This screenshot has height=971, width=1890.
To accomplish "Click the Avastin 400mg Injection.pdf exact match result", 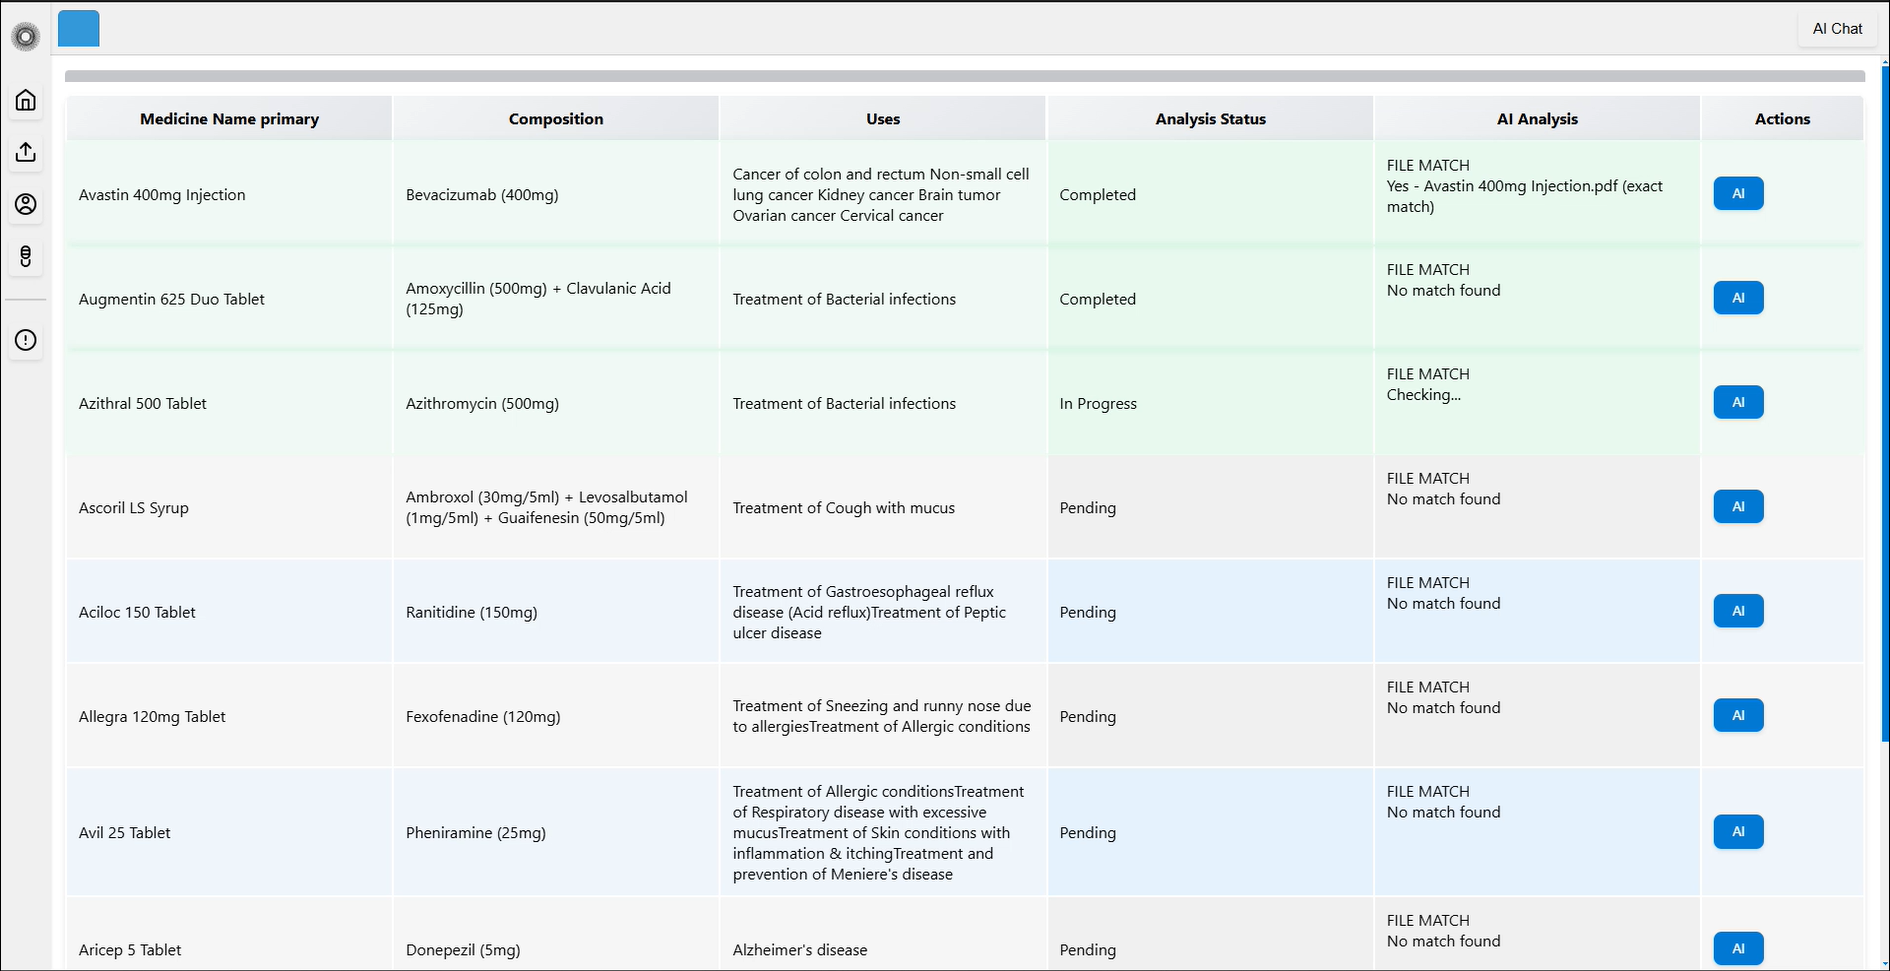I will (1525, 196).
